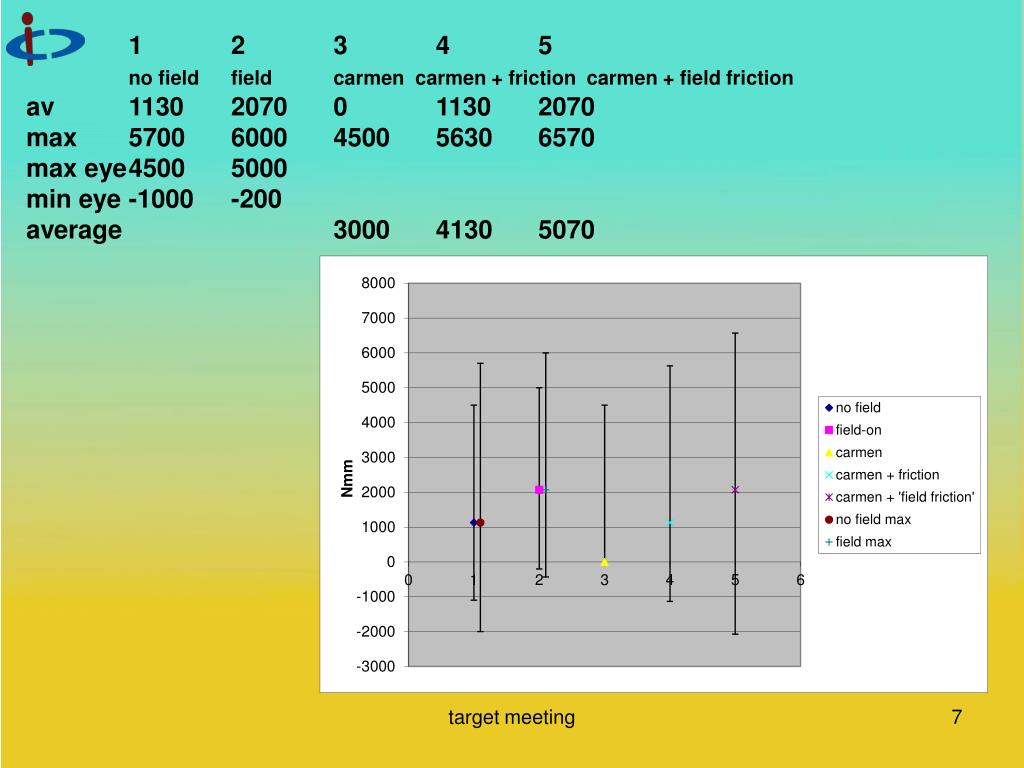Click the slide number 7
The width and height of the screenshot is (1024, 768).
coord(956,717)
